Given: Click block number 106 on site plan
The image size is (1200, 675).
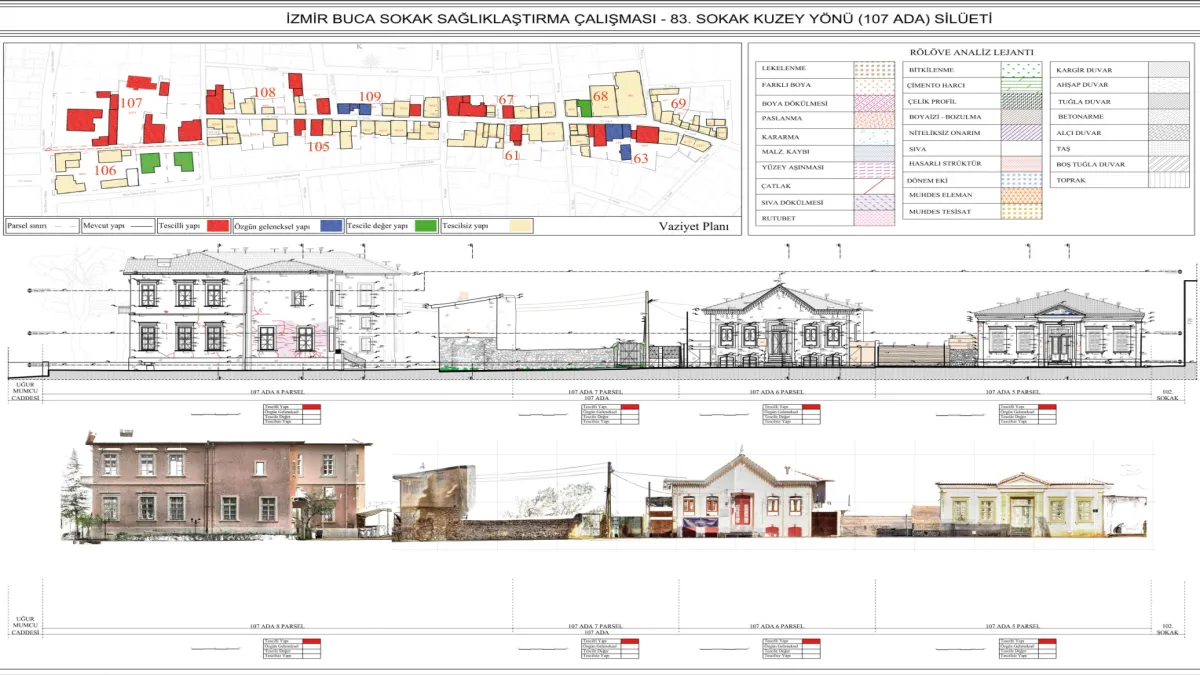Looking at the screenshot, I should tap(105, 170).
